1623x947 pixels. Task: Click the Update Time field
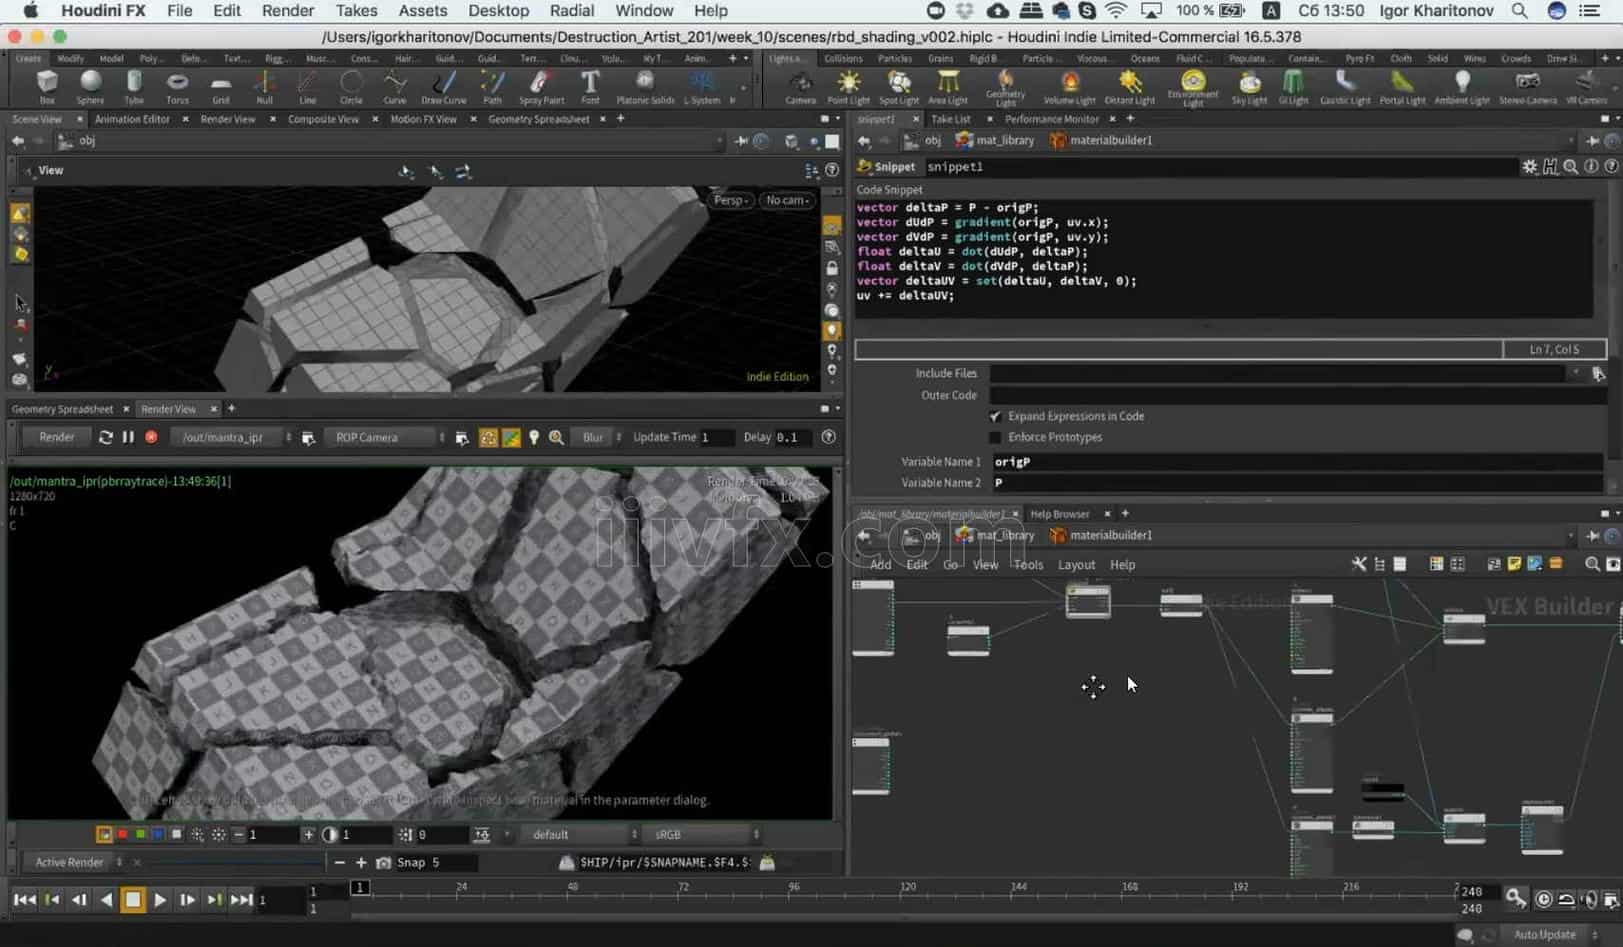pyautogui.click(x=717, y=437)
